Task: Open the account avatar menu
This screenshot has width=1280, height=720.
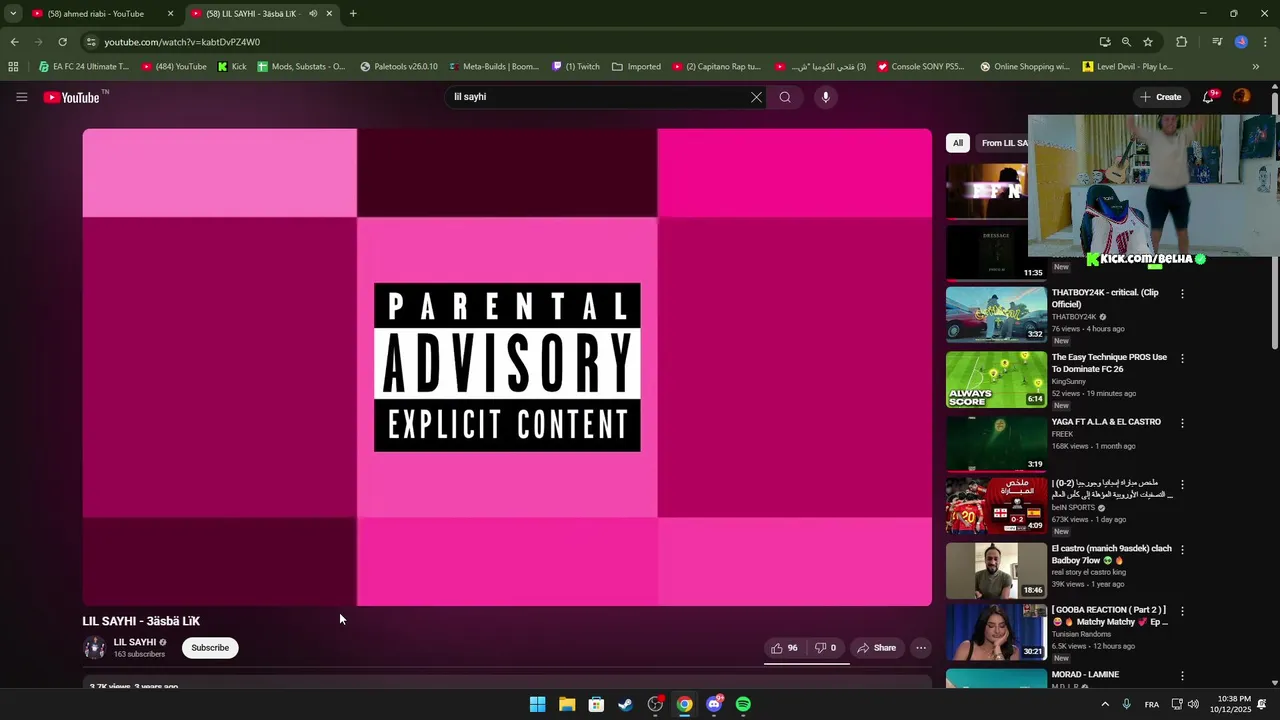Action: tap(1241, 97)
